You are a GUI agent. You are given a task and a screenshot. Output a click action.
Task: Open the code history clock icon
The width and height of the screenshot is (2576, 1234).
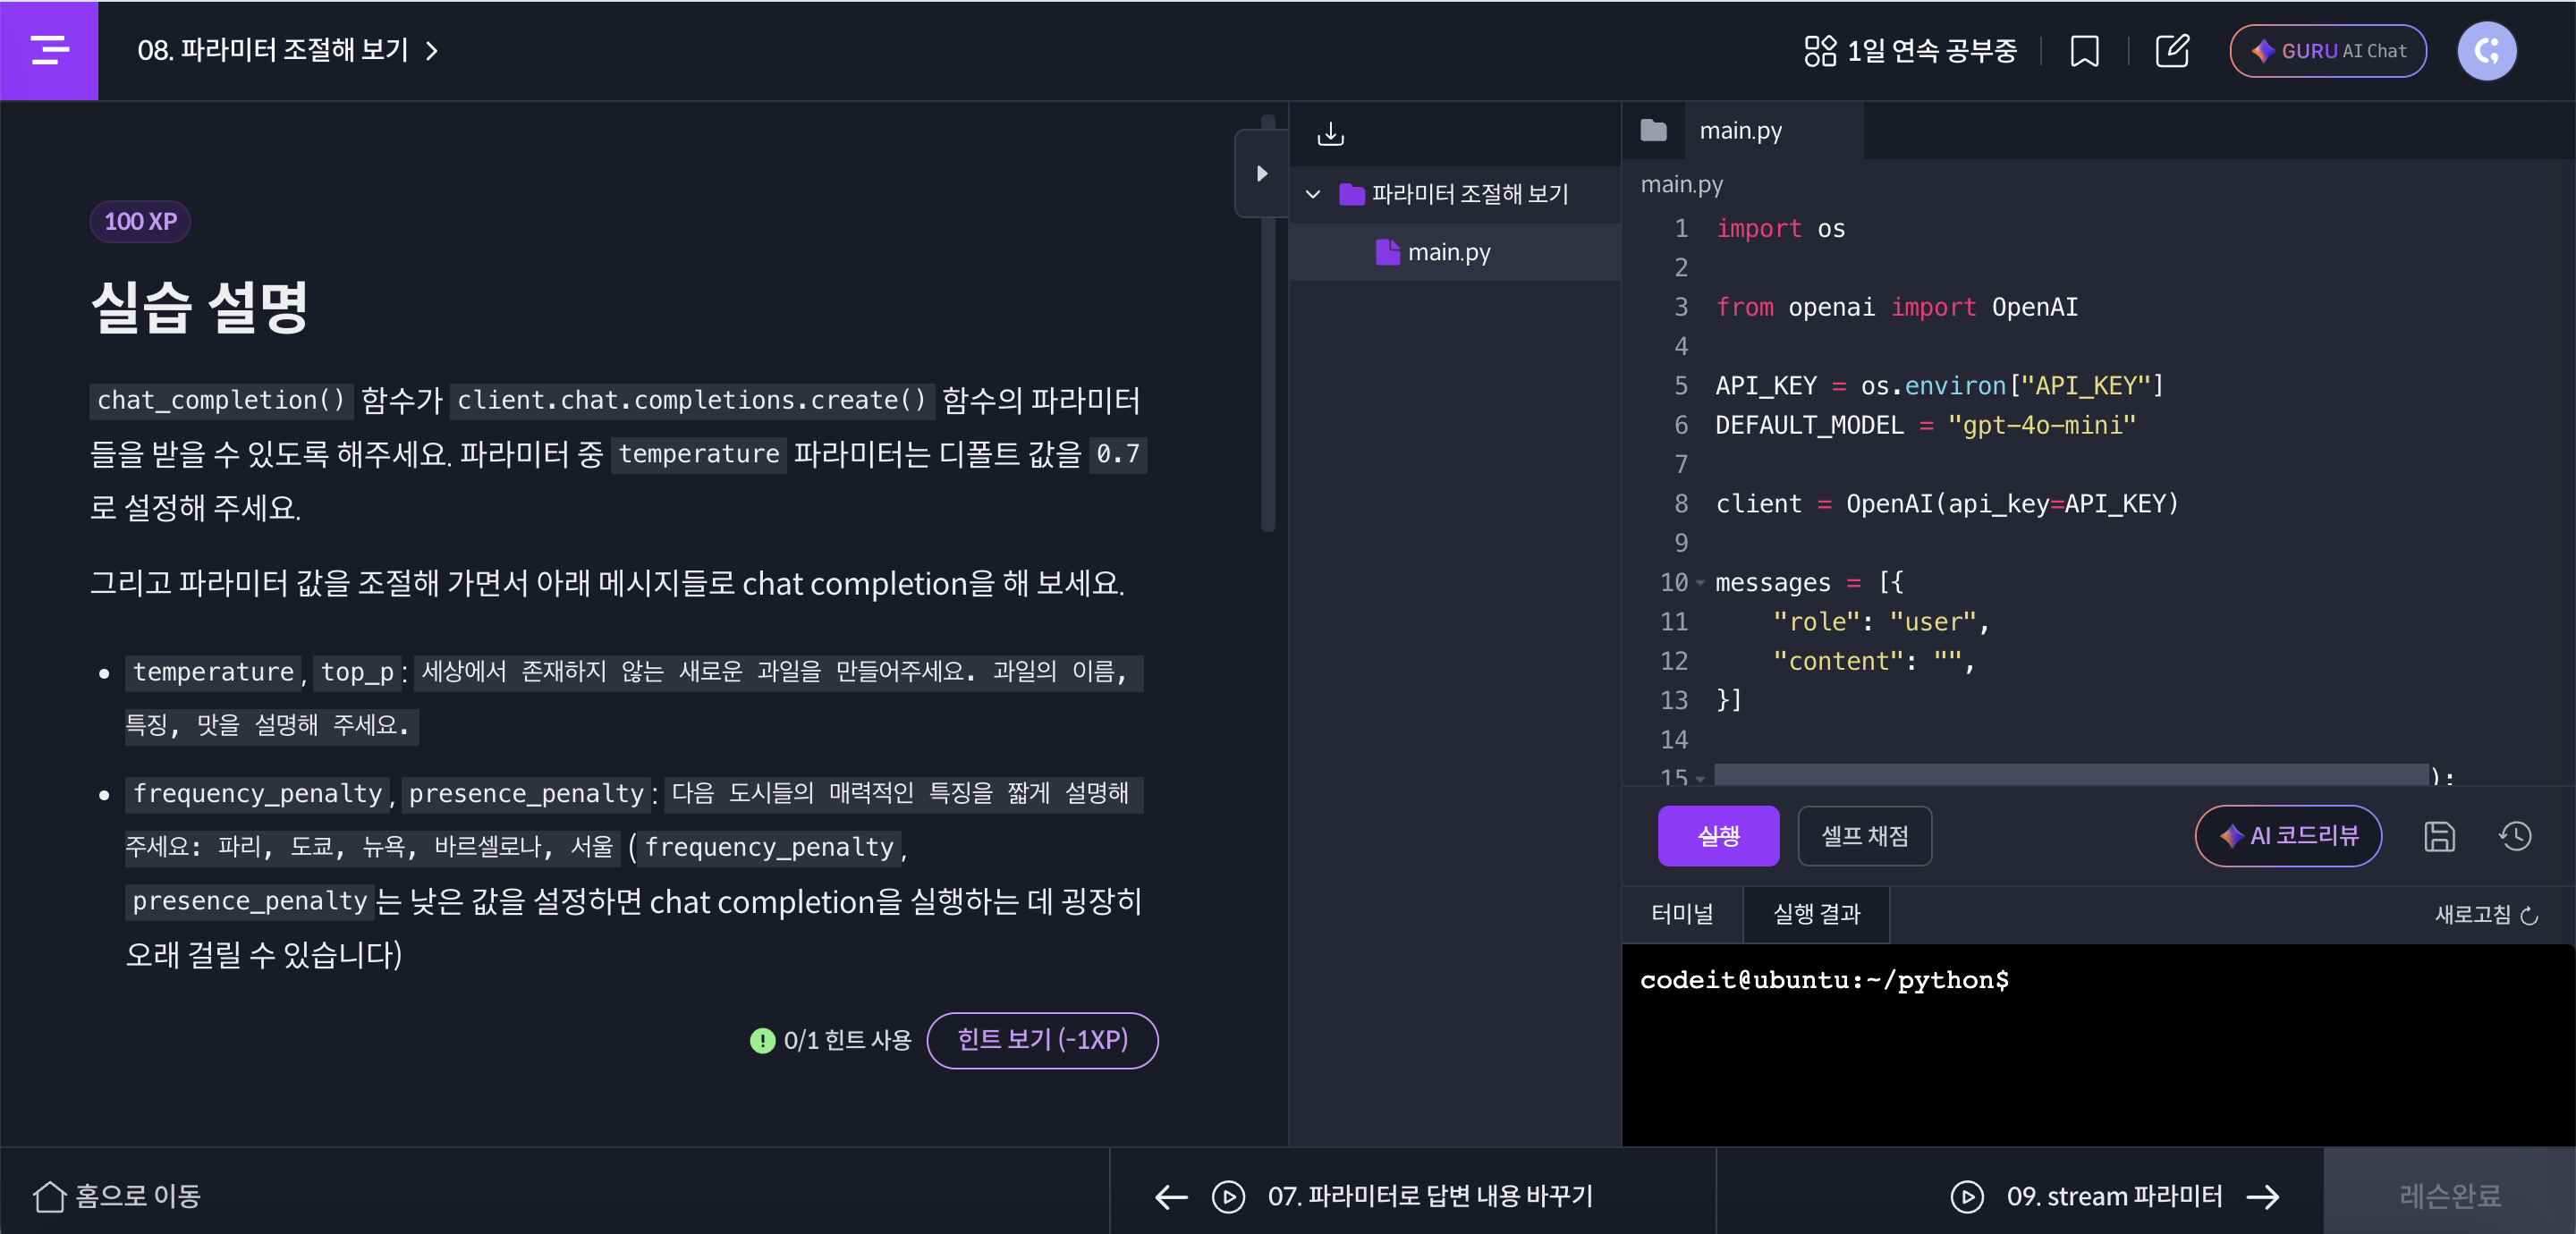pos(2514,836)
